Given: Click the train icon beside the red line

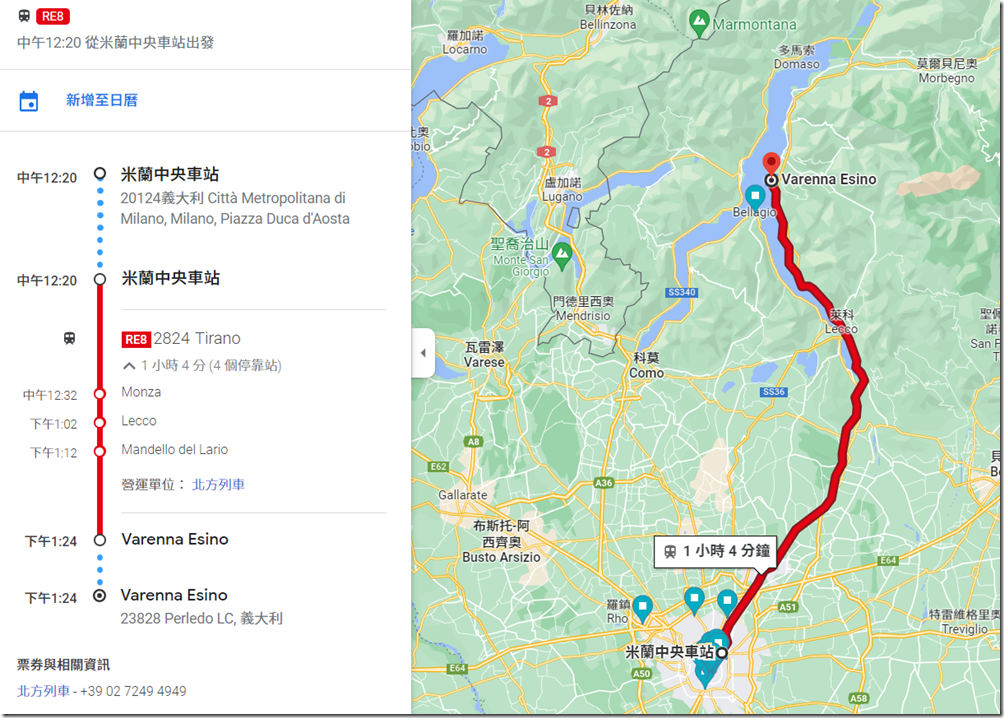Looking at the screenshot, I should coord(69,338).
